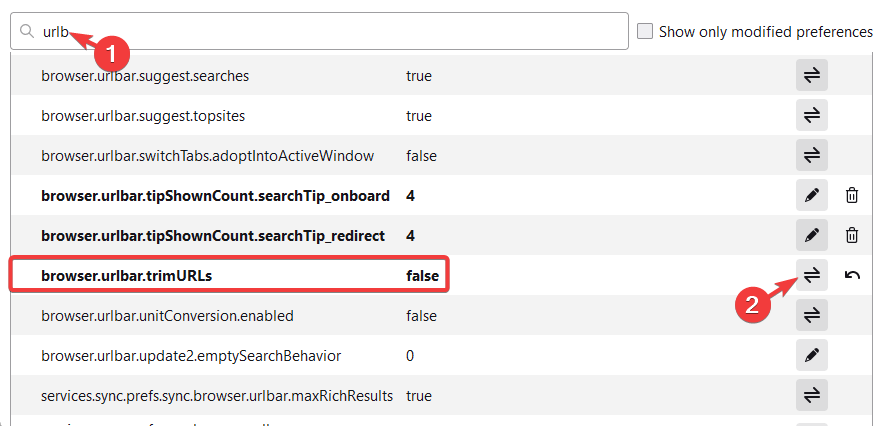877x426 pixels.
Task: Reset browser.urlbar.trimURLs to default
Action: 852,275
